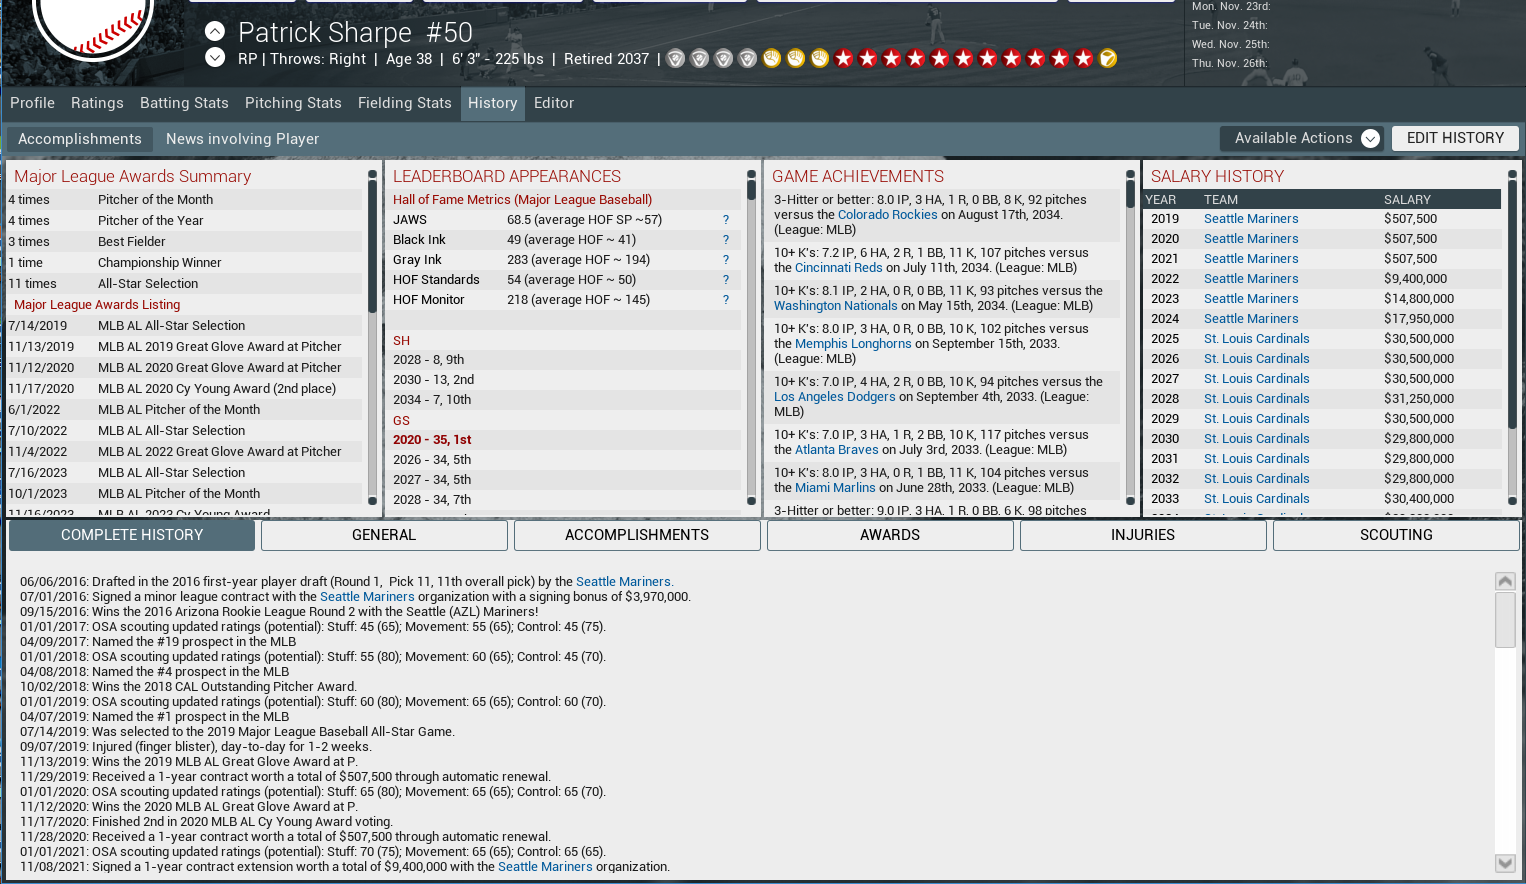Switch to the Pitching Stats tab

pyautogui.click(x=293, y=103)
